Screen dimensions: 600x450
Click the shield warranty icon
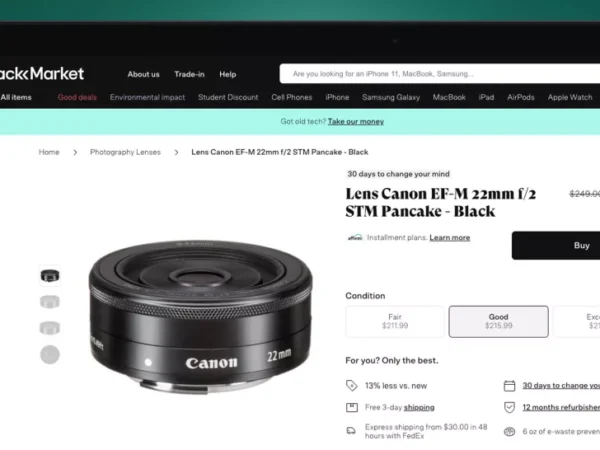click(x=509, y=407)
